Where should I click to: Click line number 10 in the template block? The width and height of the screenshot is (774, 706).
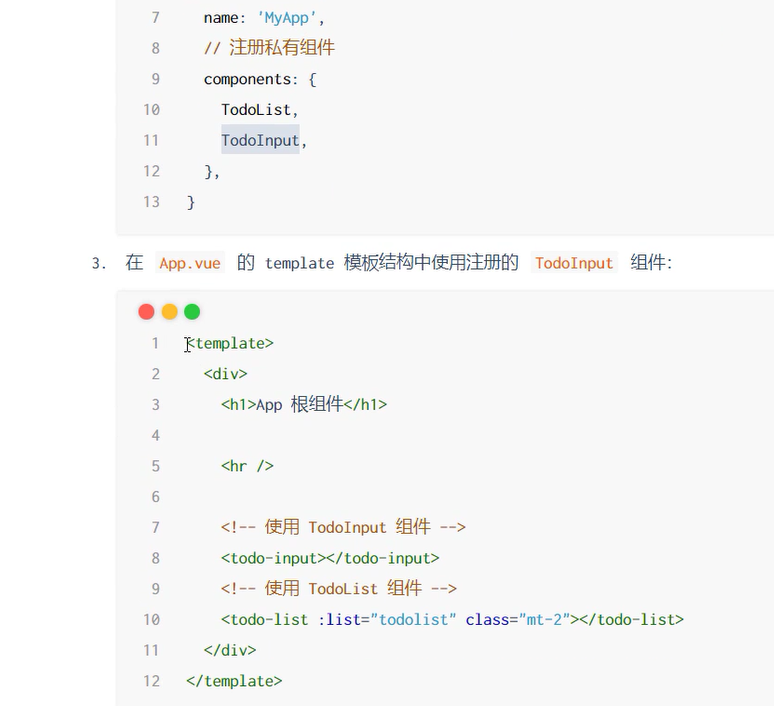point(151,620)
